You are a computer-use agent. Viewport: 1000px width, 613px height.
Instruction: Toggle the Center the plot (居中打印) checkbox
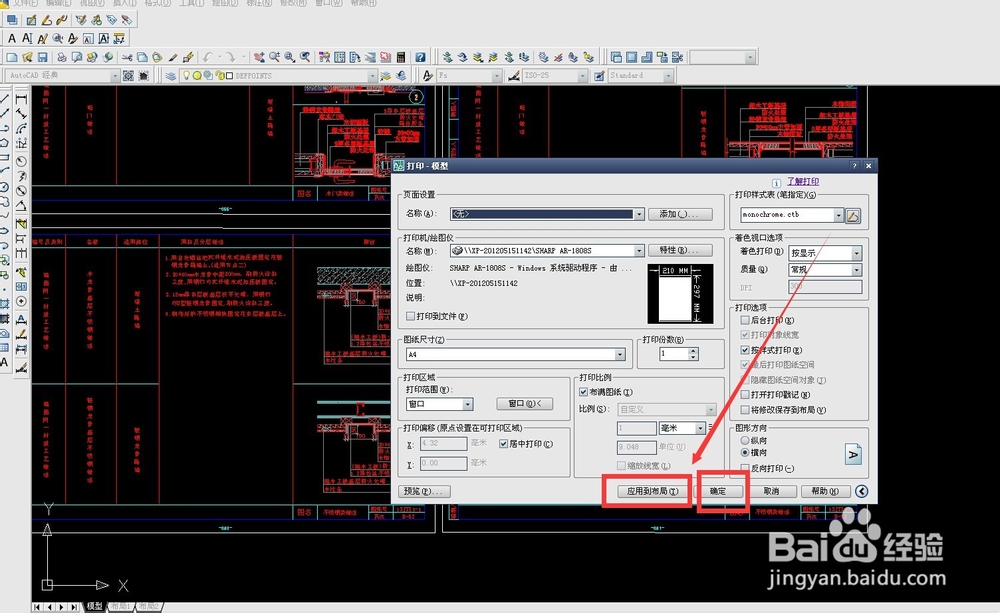[503, 443]
